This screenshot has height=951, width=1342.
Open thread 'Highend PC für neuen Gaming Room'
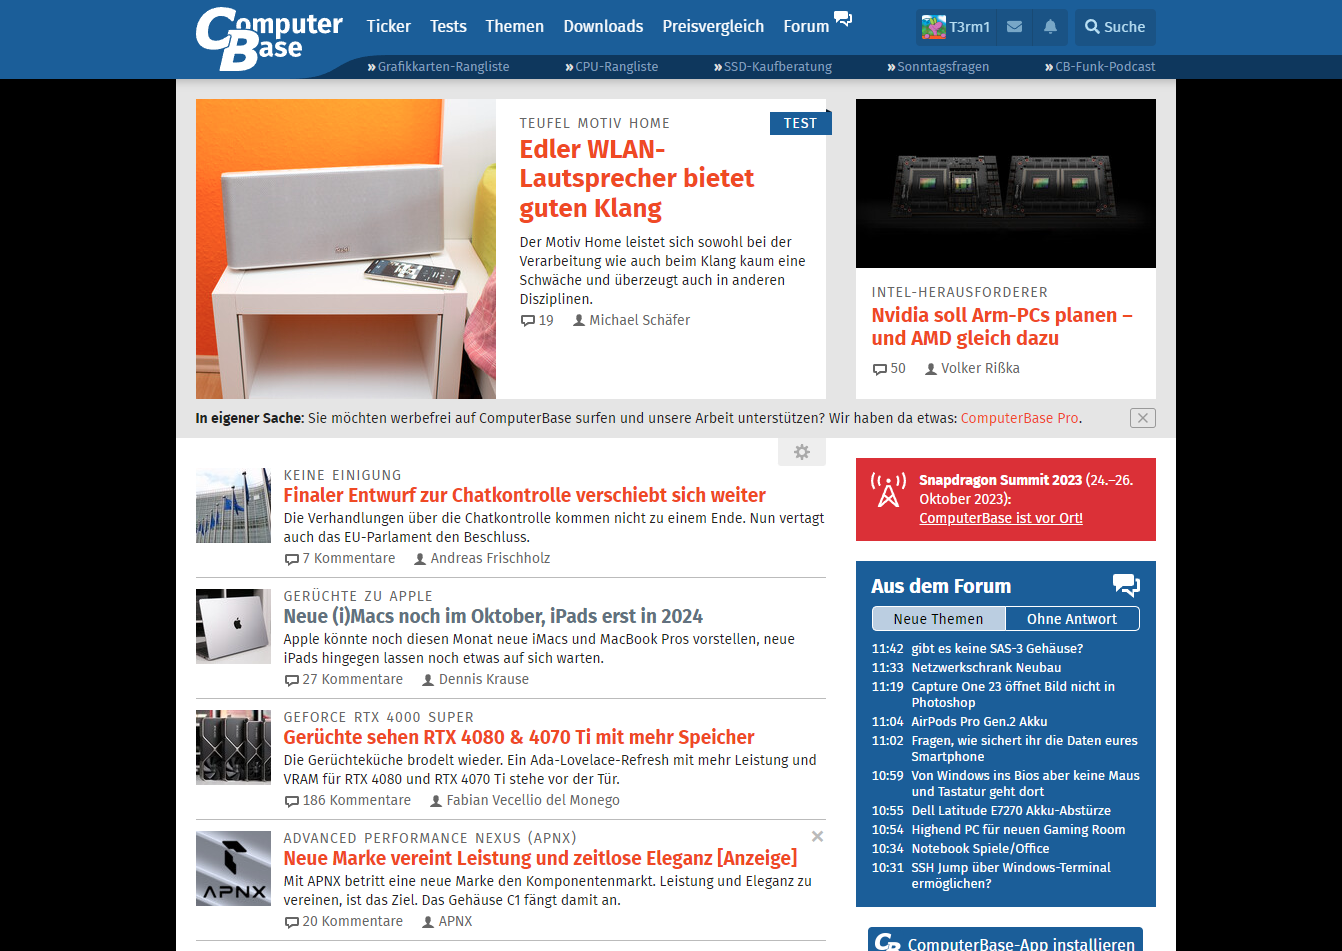click(1018, 829)
